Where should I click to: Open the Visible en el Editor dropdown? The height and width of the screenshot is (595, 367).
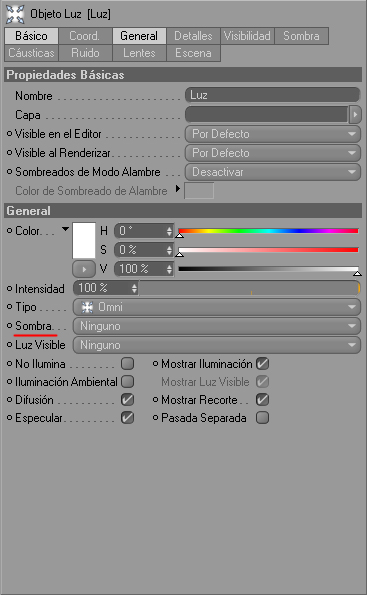pos(272,134)
